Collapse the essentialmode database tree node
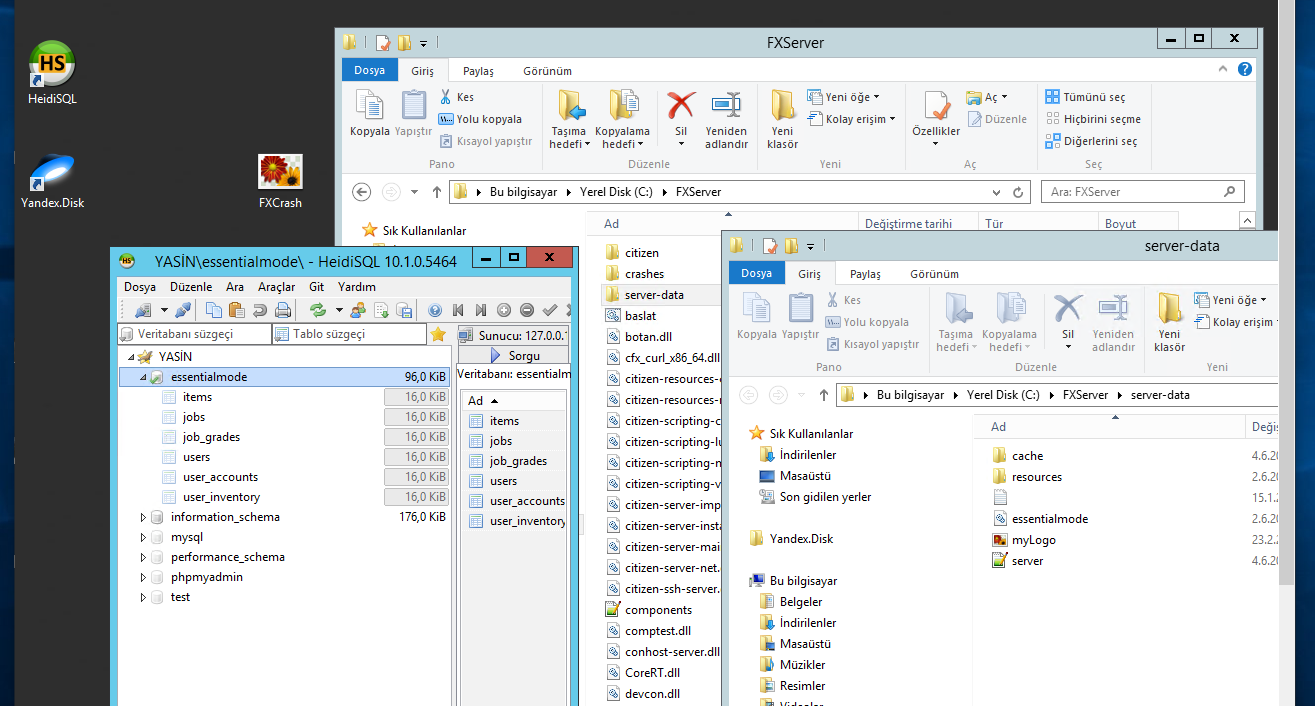This screenshot has height=706, width=1315. [x=142, y=377]
